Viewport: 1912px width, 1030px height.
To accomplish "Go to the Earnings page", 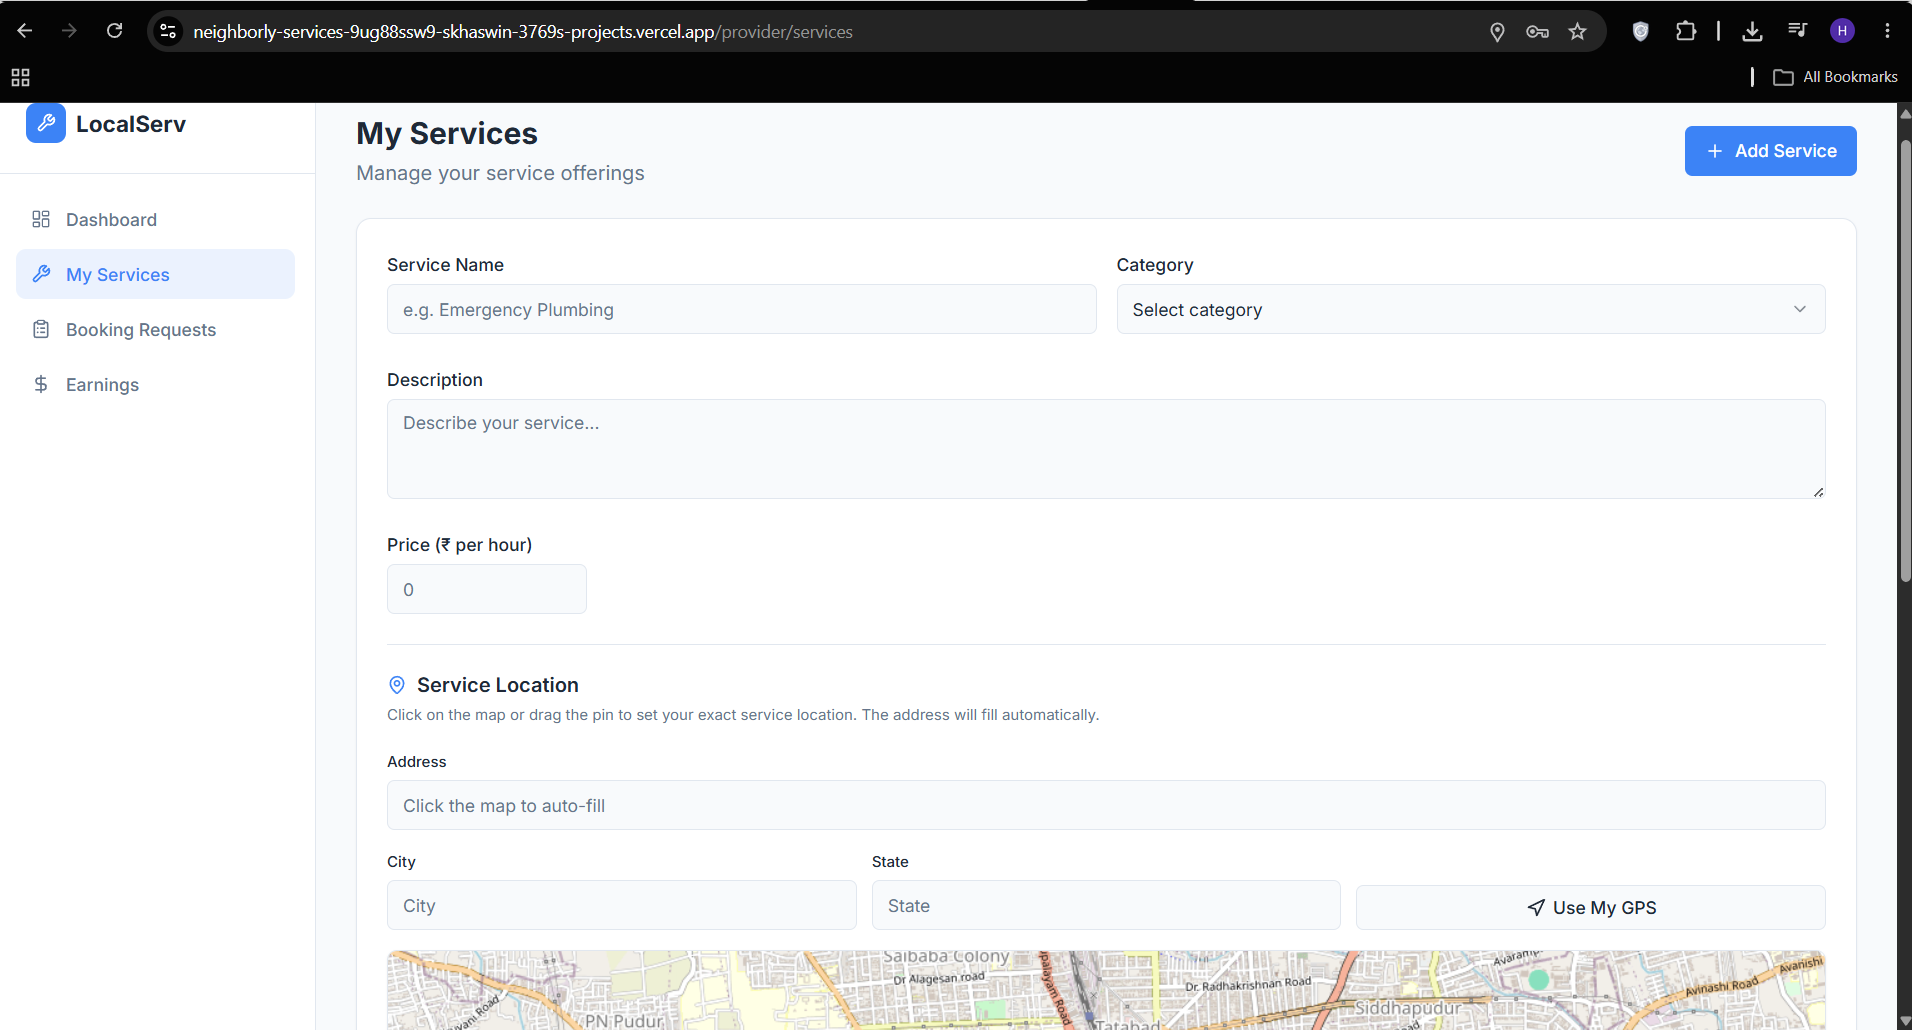I will pos(155,384).
